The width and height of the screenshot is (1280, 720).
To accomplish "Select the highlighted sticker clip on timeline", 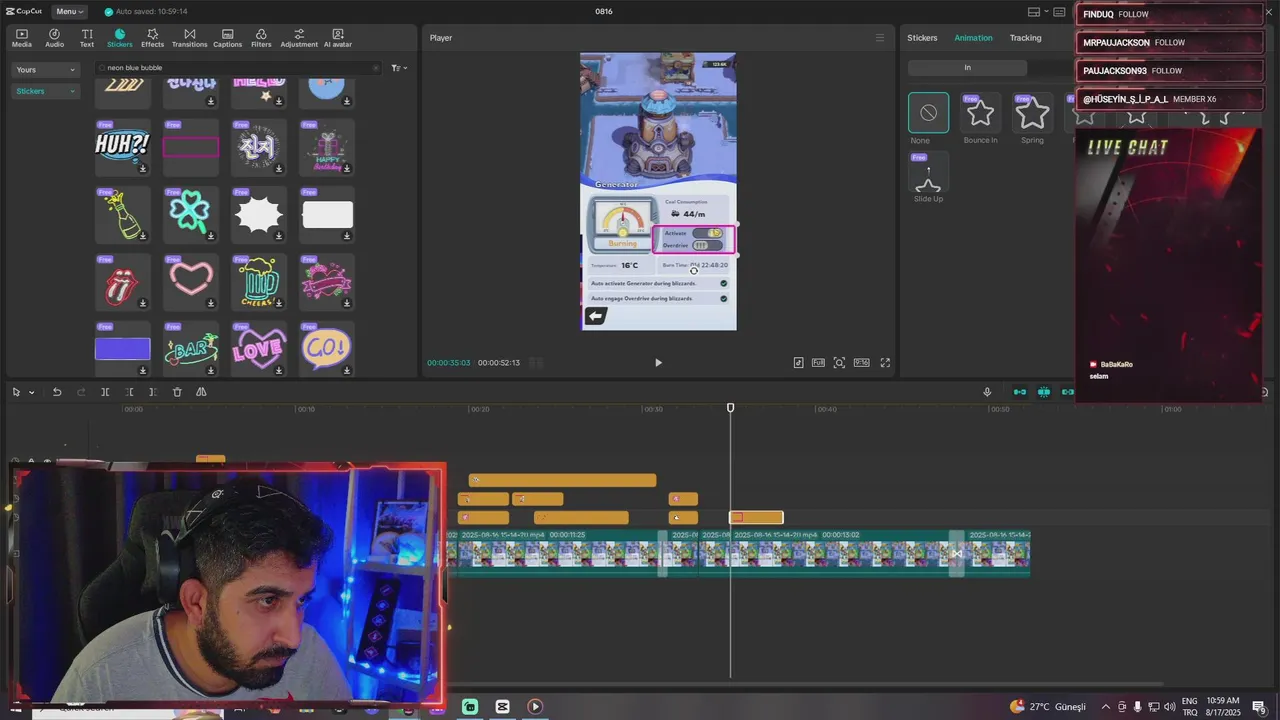I will coord(756,517).
